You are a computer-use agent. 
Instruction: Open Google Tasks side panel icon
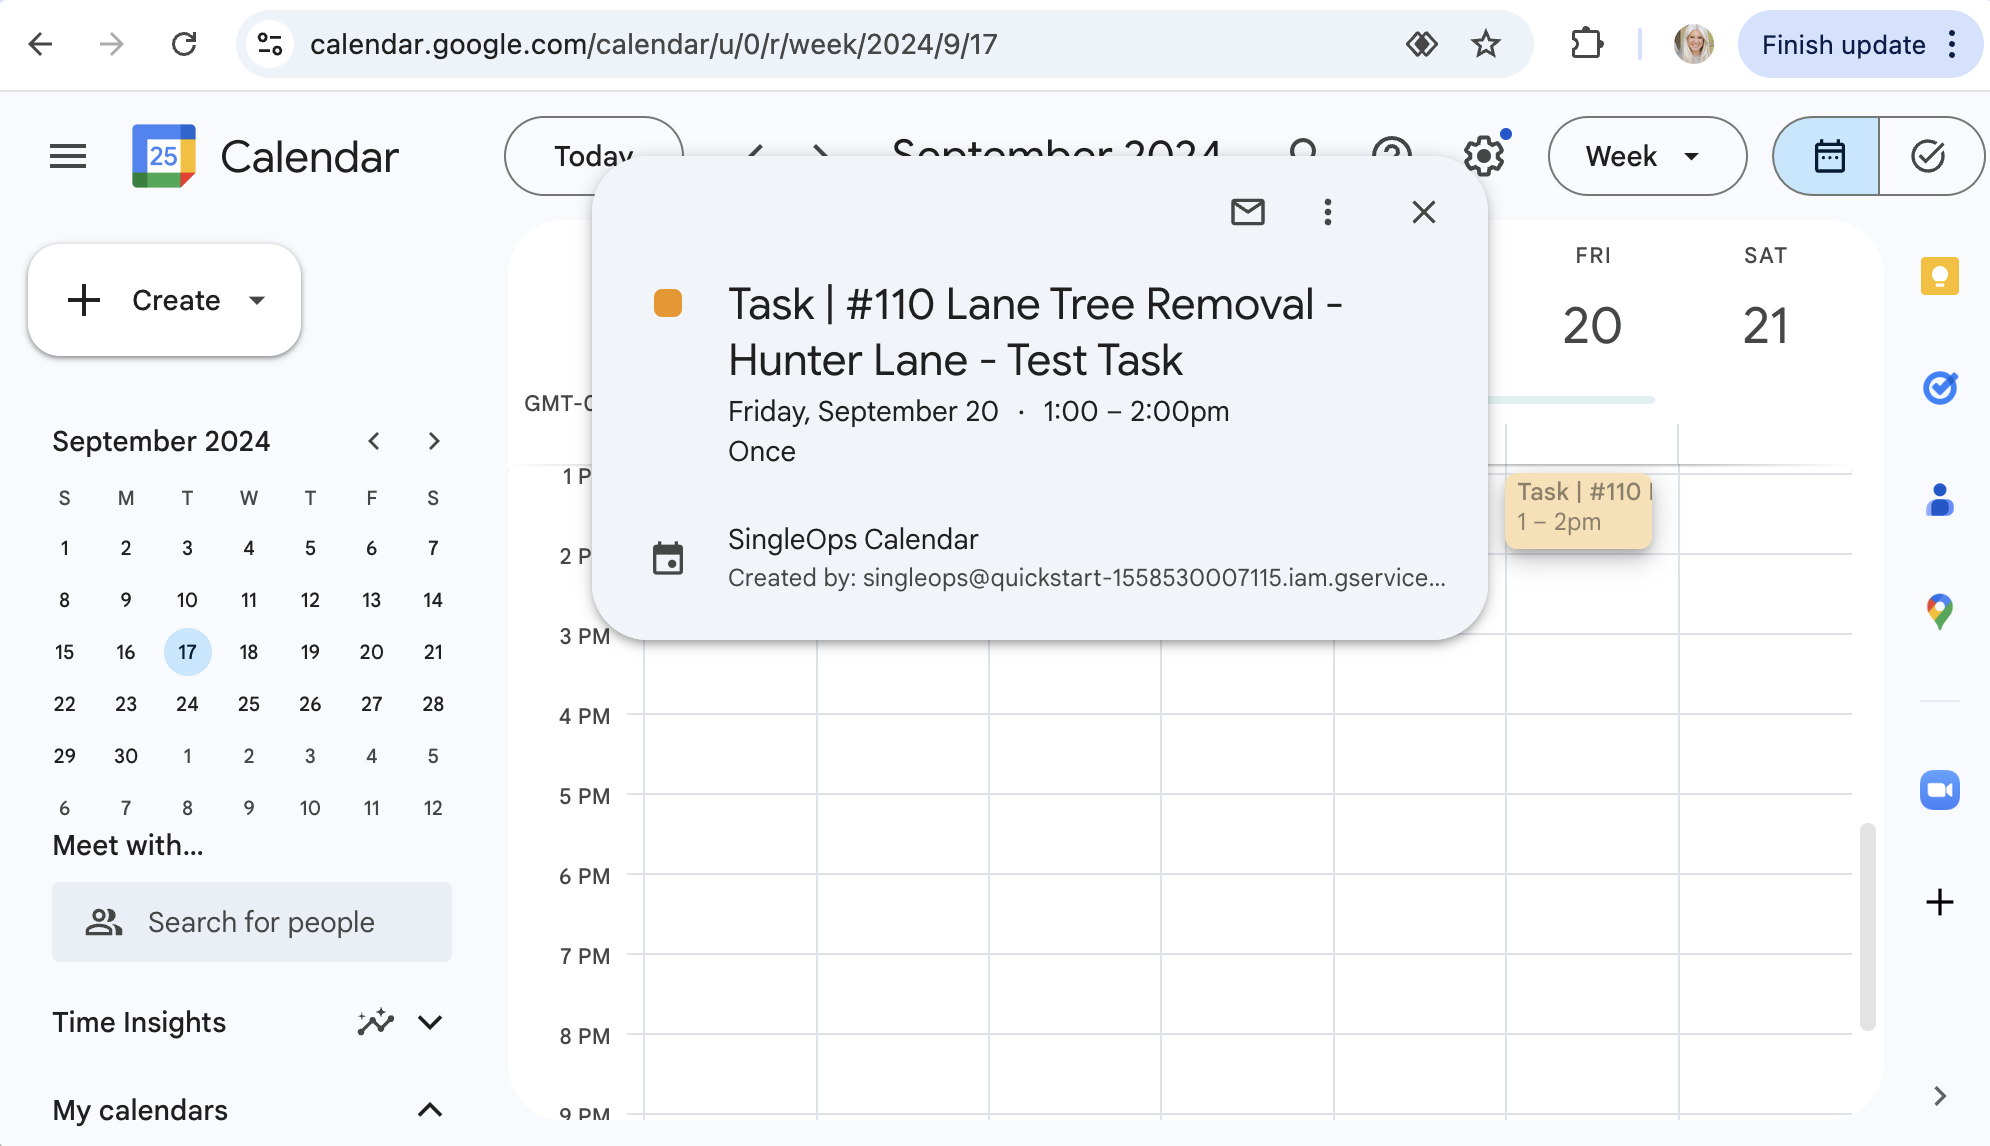coord(1939,388)
